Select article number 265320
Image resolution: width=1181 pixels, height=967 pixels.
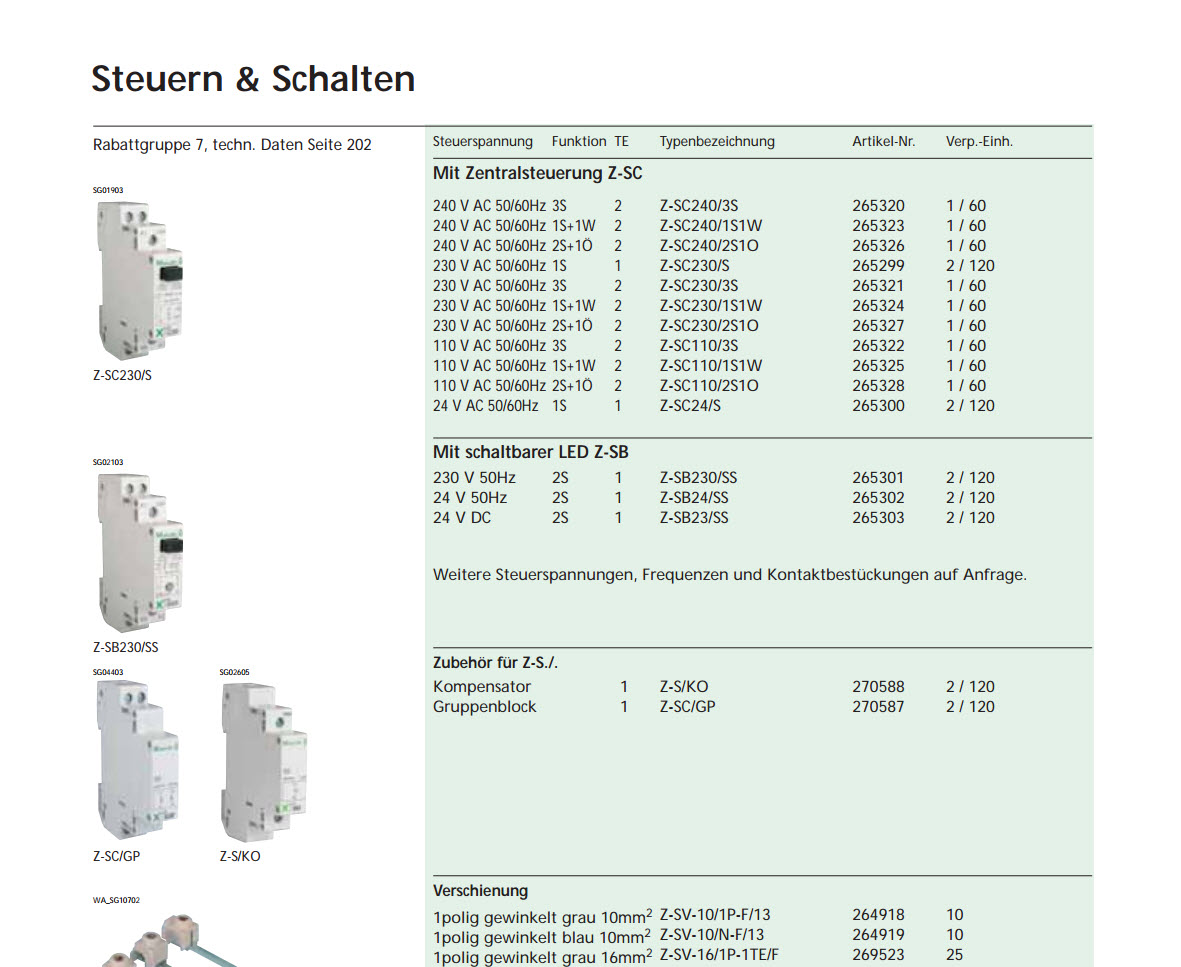tap(878, 206)
